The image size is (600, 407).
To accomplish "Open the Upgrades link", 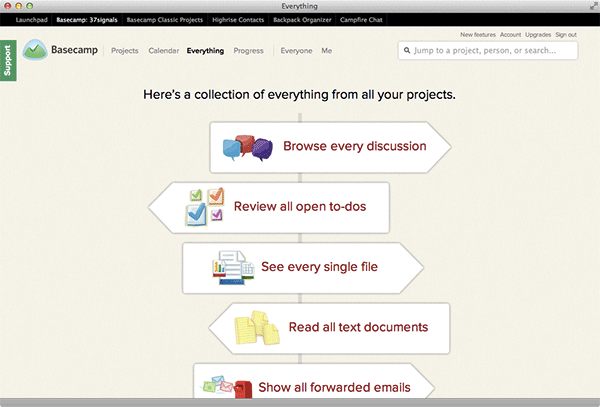I will (538, 34).
